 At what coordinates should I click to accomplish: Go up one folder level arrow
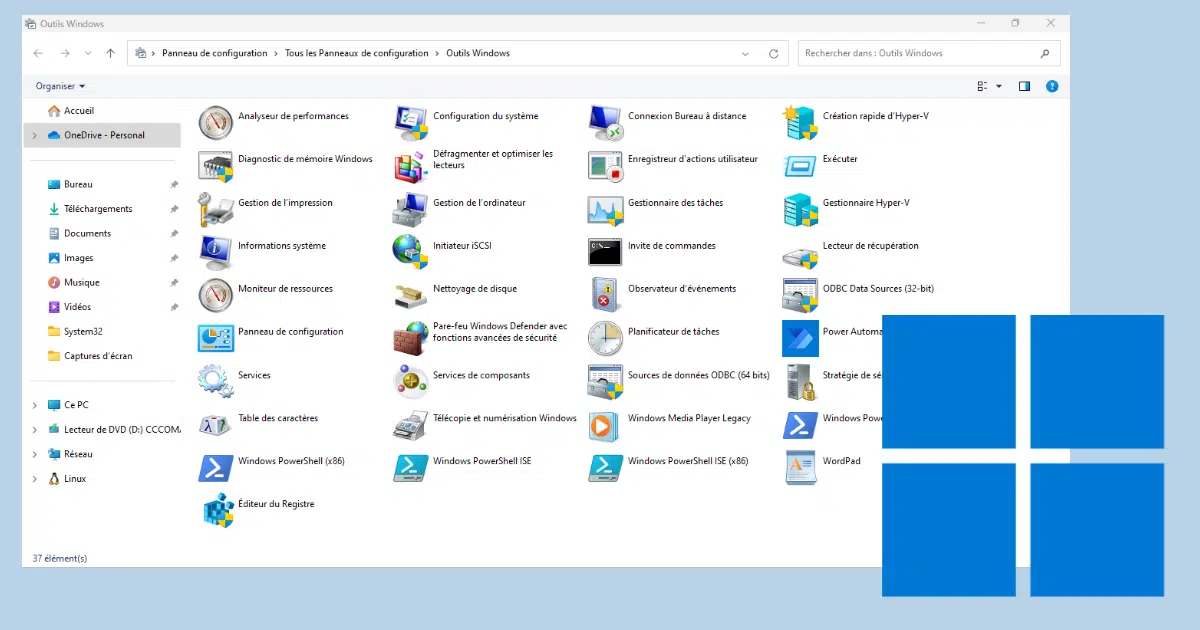[110, 53]
